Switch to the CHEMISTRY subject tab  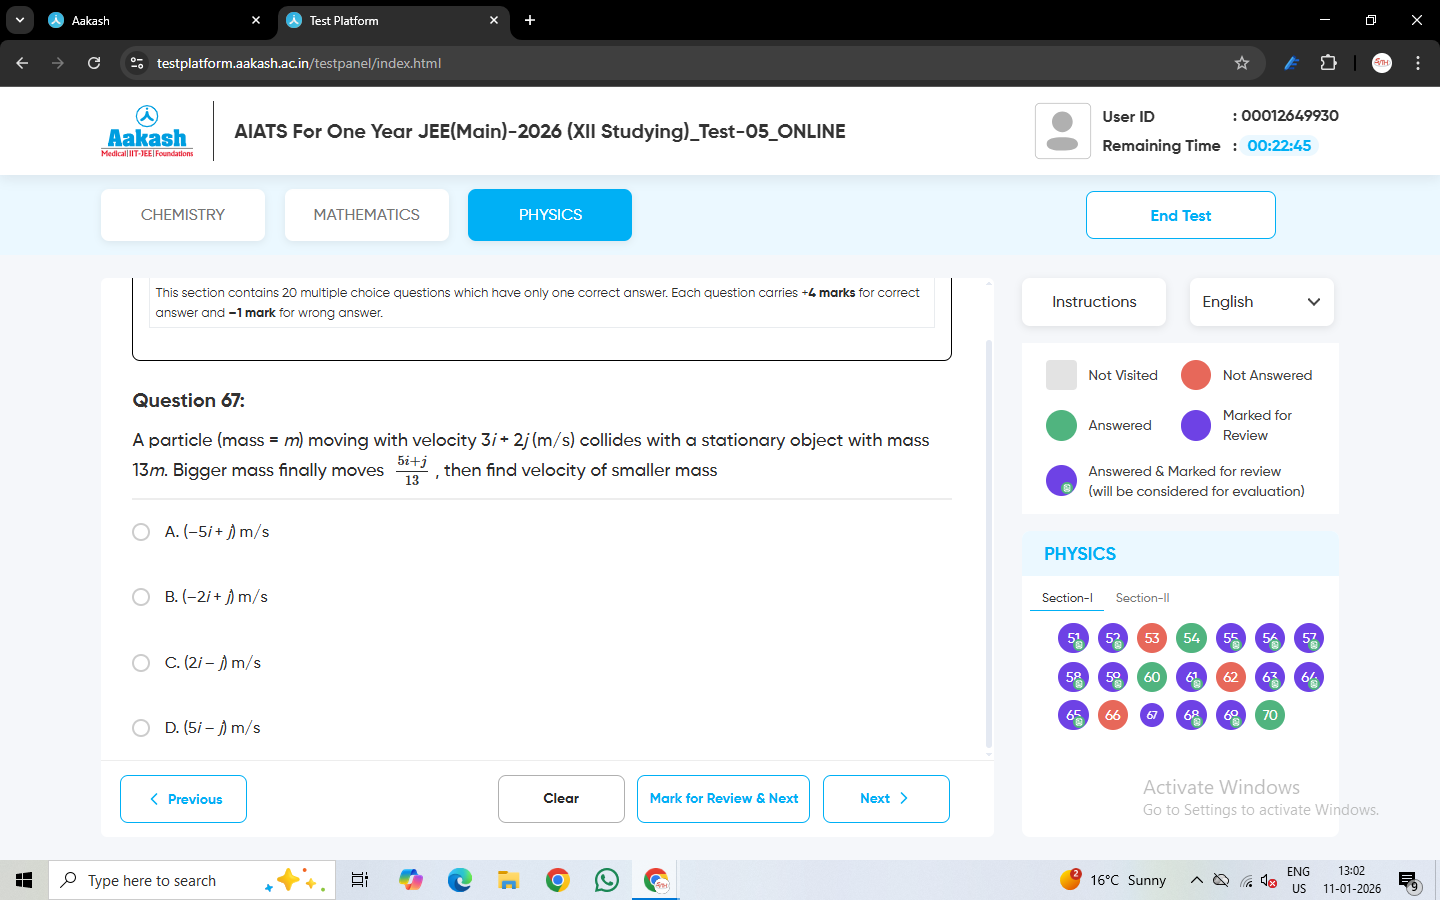click(x=183, y=215)
